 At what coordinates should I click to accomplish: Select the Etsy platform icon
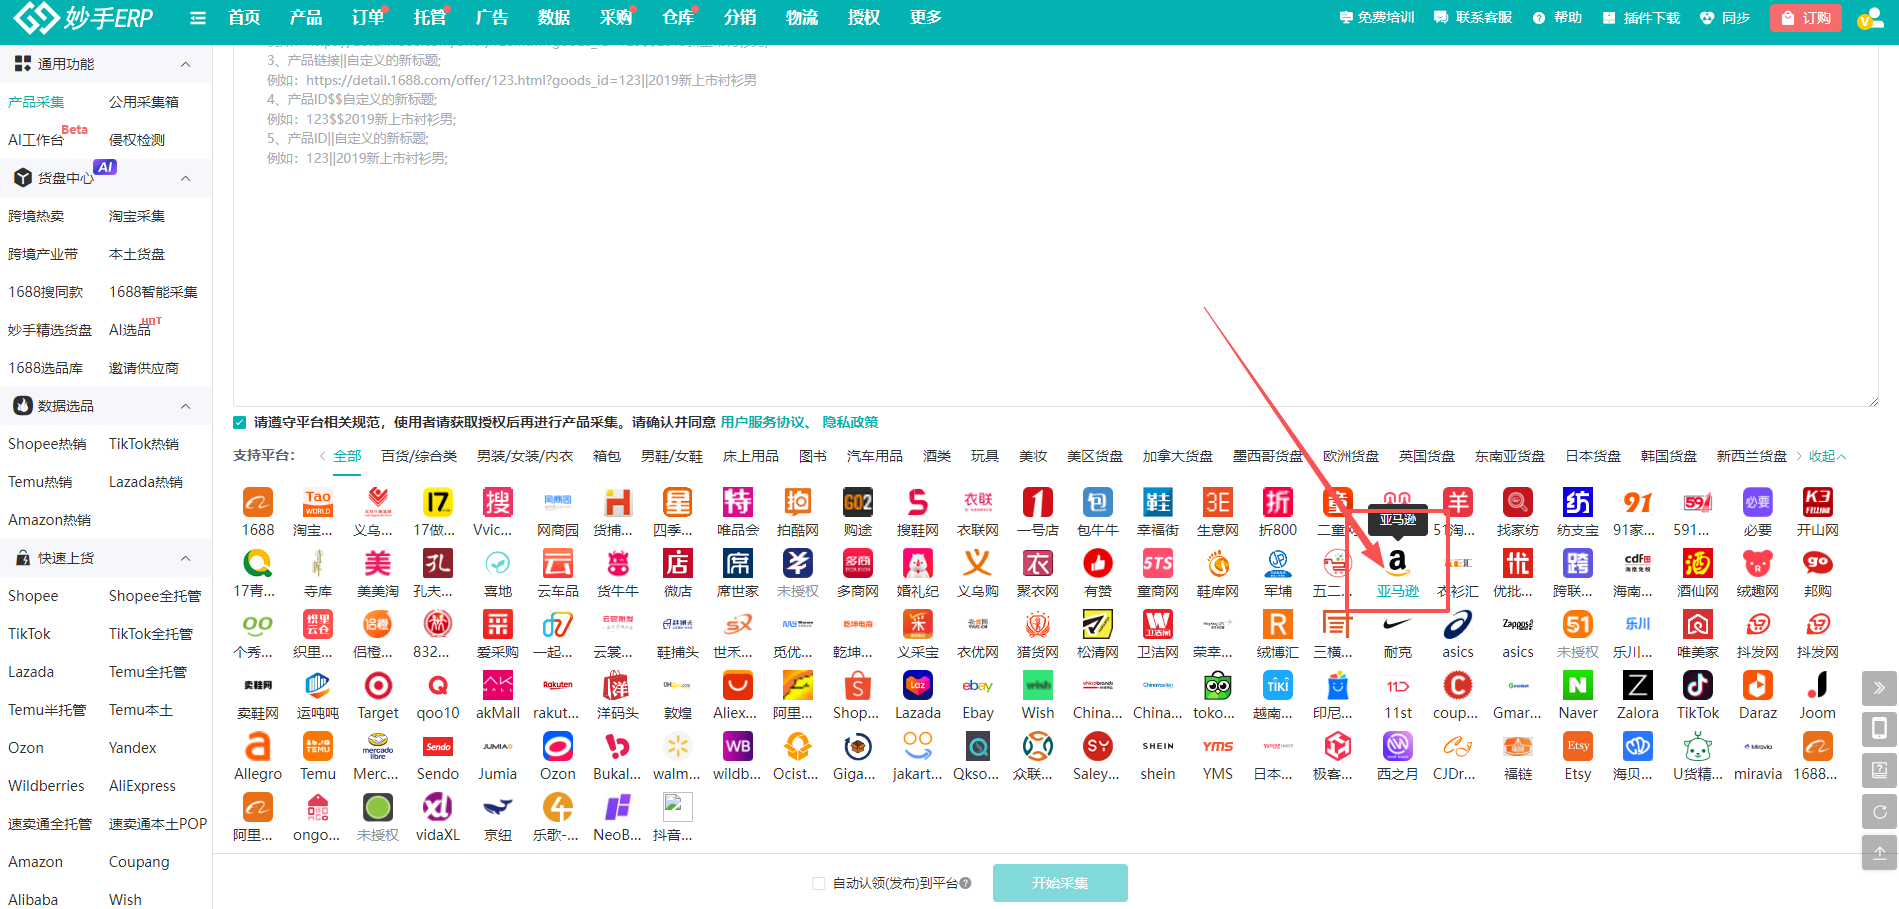tap(1577, 747)
